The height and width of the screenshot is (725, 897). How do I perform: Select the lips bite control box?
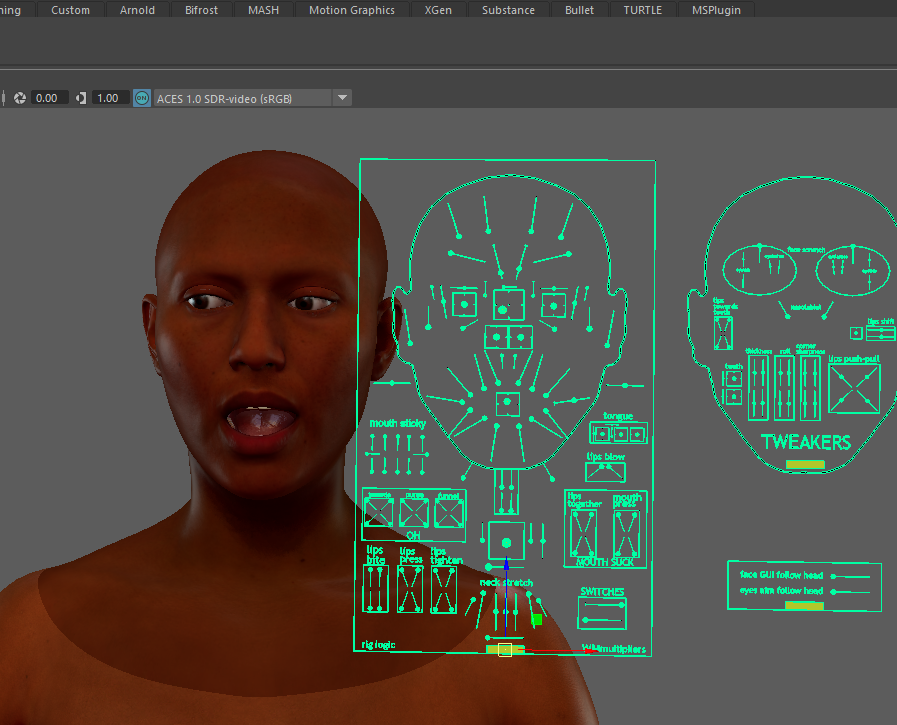(375, 589)
